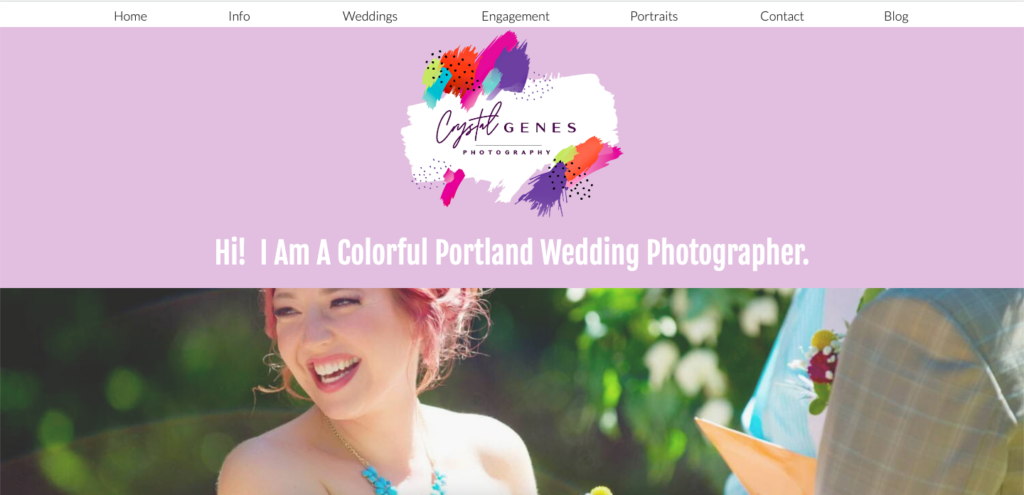
Task: Click the cursive "Crystal" script in logo
Action: pyautogui.click(x=466, y=123)
